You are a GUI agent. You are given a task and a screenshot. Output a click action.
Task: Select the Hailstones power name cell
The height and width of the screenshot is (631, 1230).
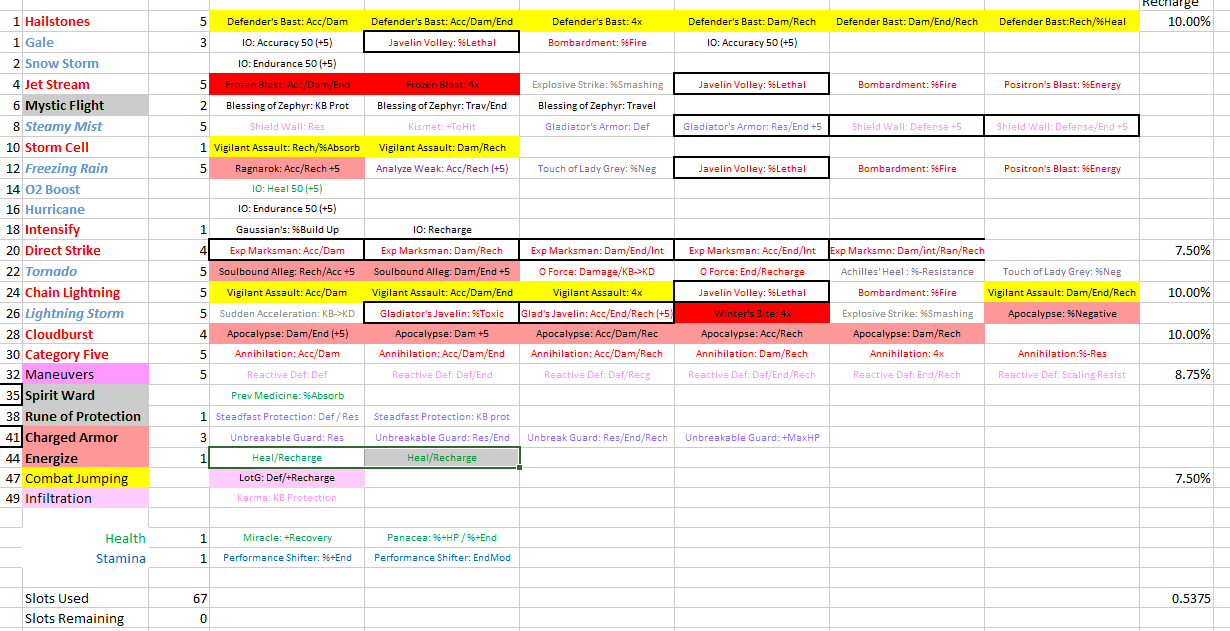(x=85, y=21)
